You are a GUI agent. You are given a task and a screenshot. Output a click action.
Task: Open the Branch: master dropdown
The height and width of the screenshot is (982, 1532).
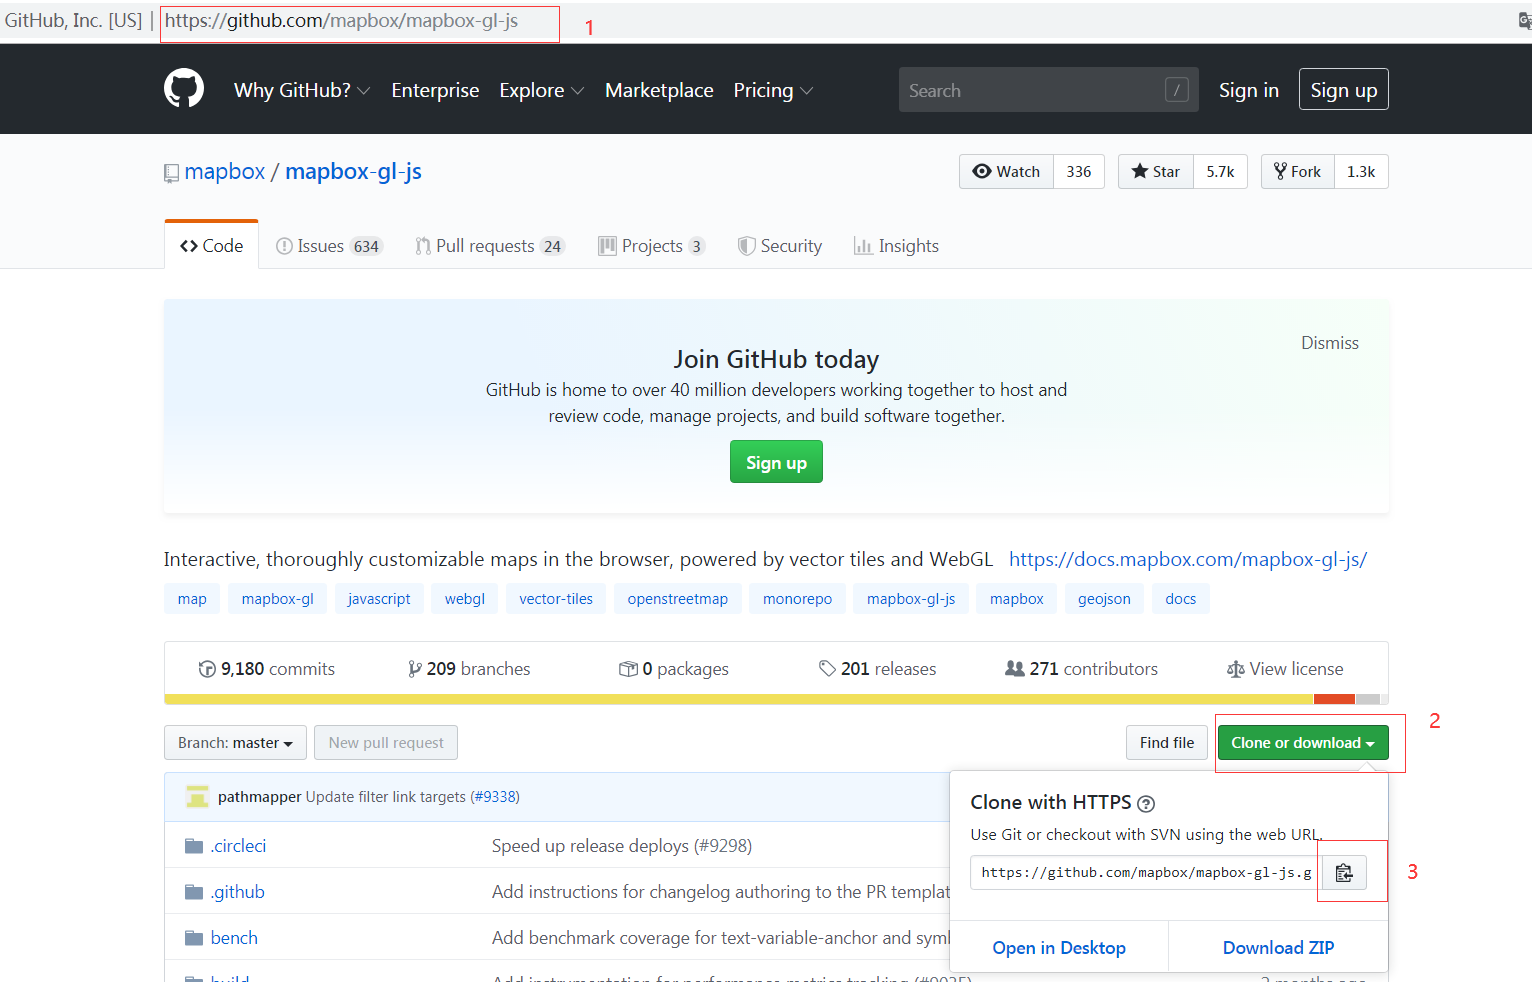[x=235, y=743]
